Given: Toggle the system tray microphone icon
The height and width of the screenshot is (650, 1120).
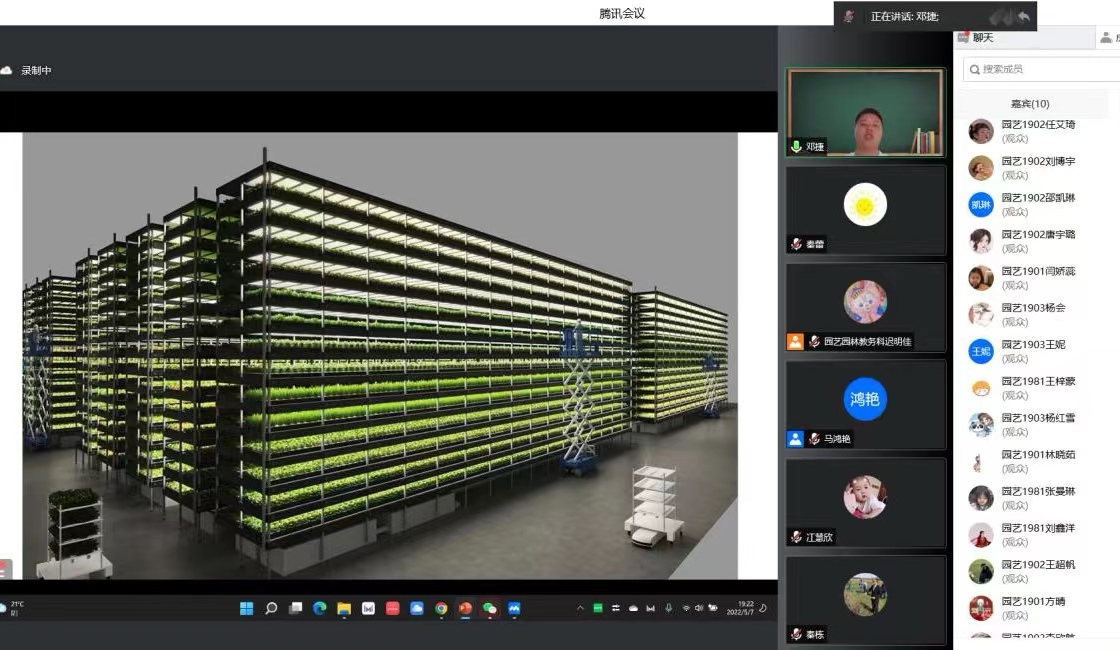Looking at the screenshot, I should [668, 608].
